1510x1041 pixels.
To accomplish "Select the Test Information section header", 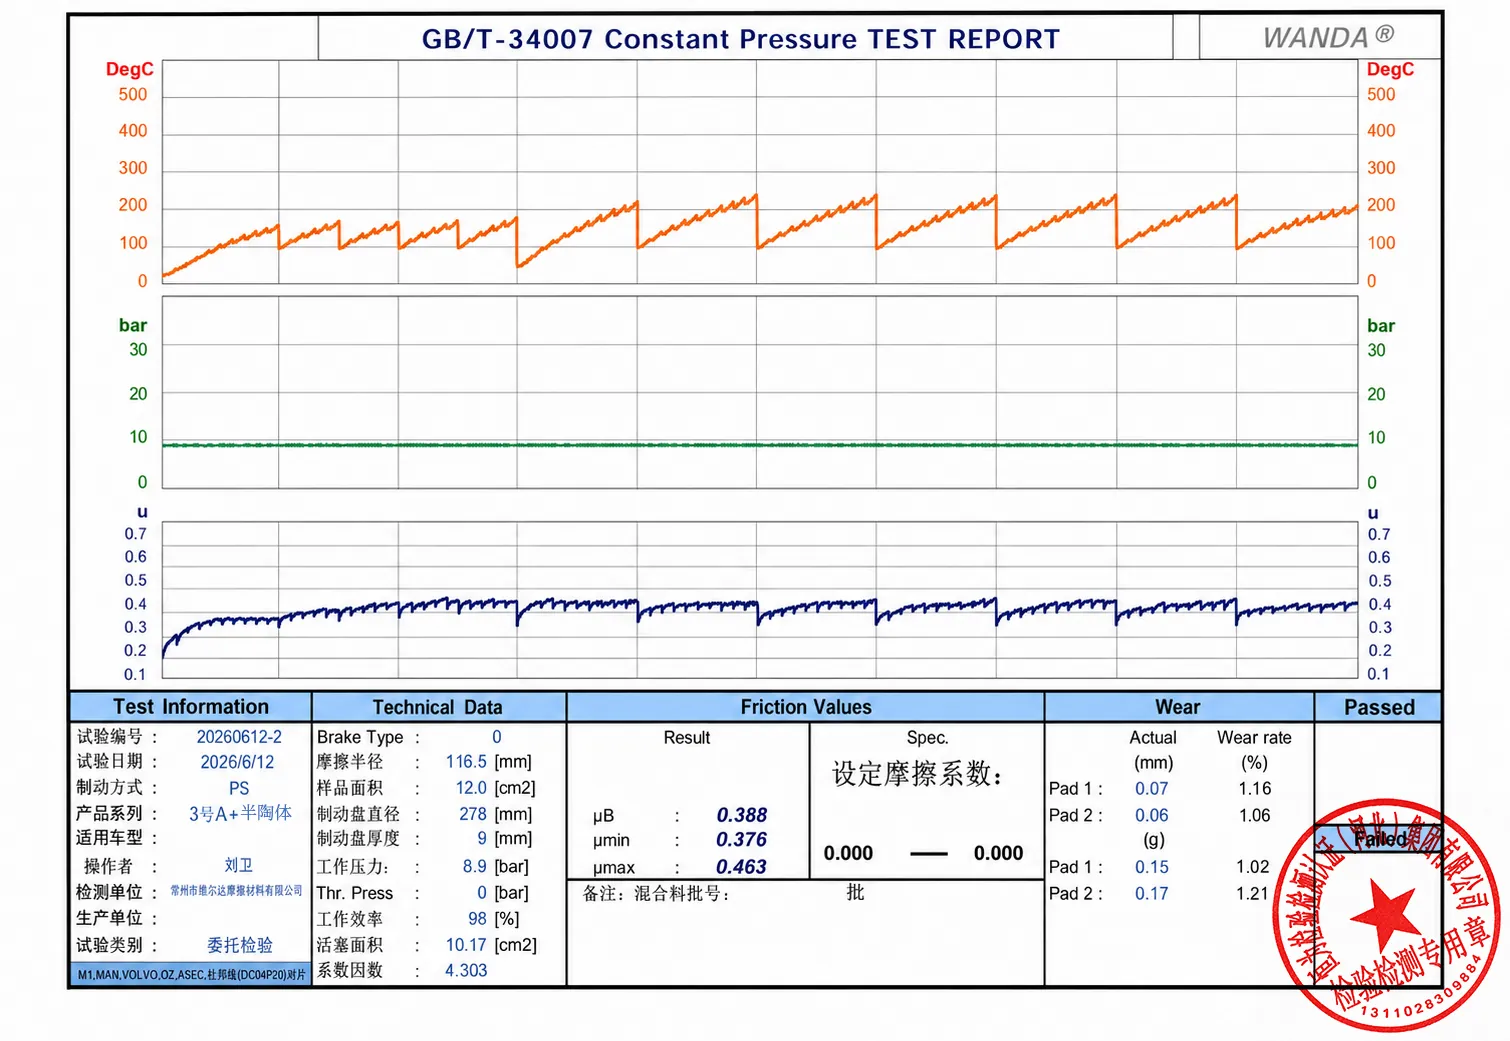I will (190, 707).
